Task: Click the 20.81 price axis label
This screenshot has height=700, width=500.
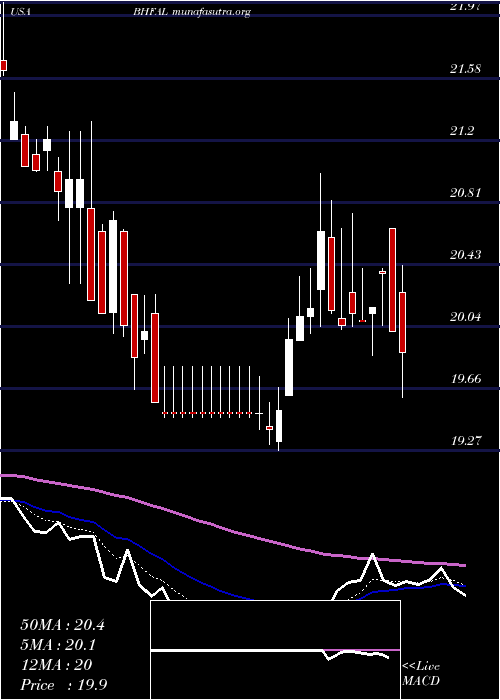Action: [x=465, y=193]
